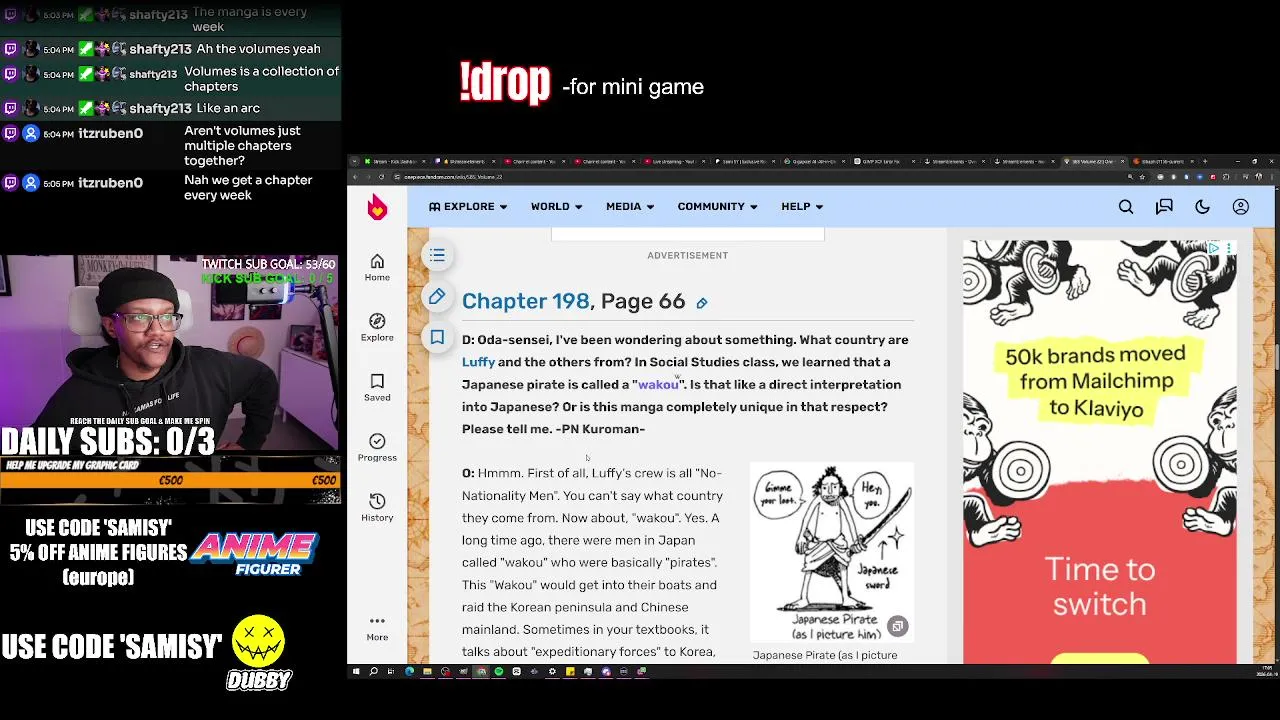Image resolution: width=1280 pixels, height=720 pixels.
Task: Open the Fandom Home sidebar item
Action: [377, 267]
